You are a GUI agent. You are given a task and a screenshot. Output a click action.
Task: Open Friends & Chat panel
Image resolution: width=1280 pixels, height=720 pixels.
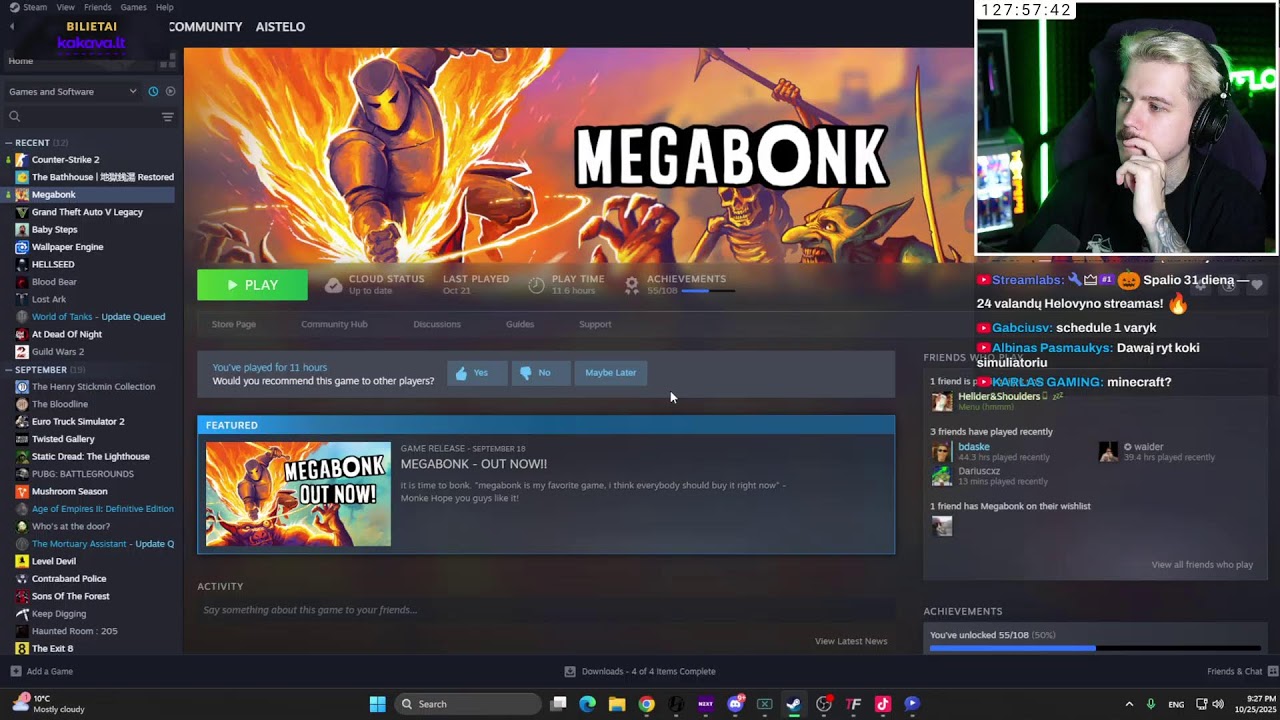click(x=1240, y=671)
